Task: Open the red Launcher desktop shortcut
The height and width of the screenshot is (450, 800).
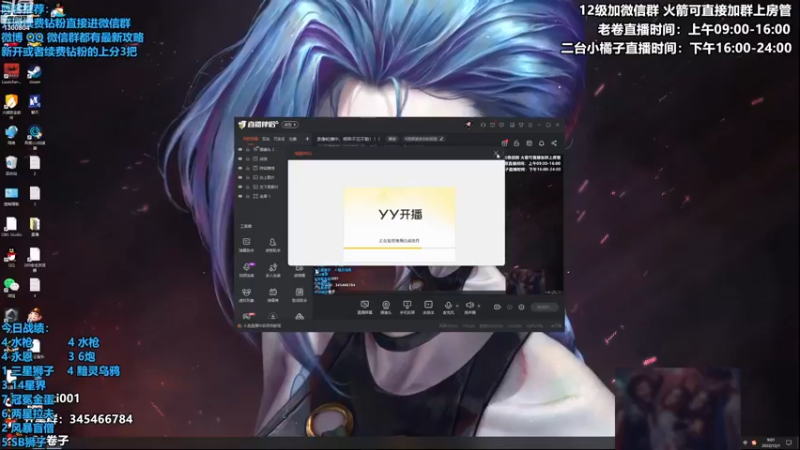Action: (x=11, y=74)
